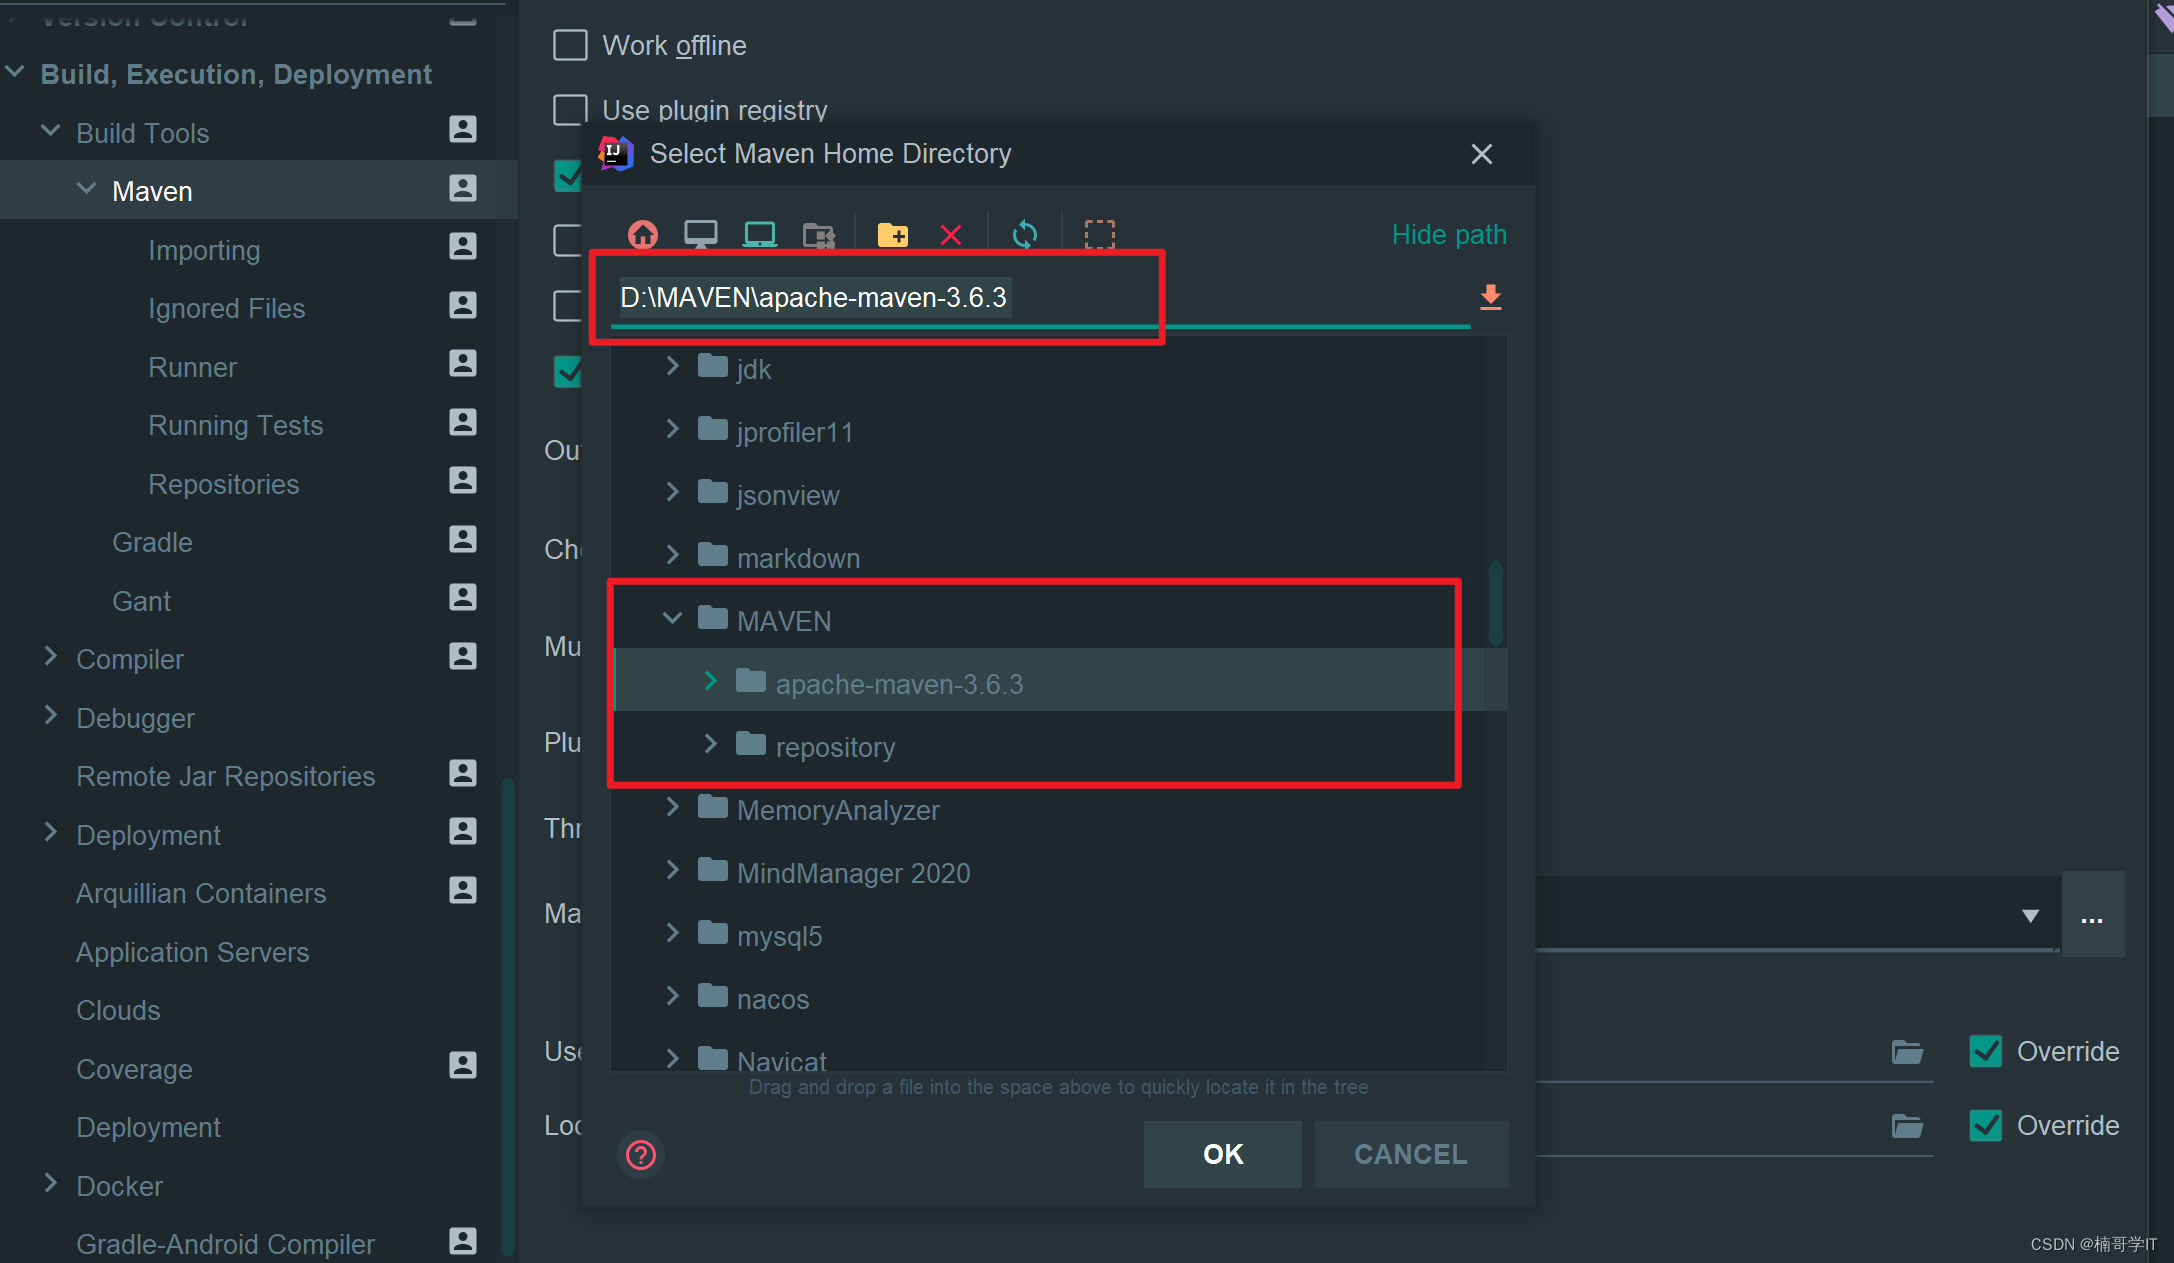Select Gradle in the settings tree

[x=152, y=542]
